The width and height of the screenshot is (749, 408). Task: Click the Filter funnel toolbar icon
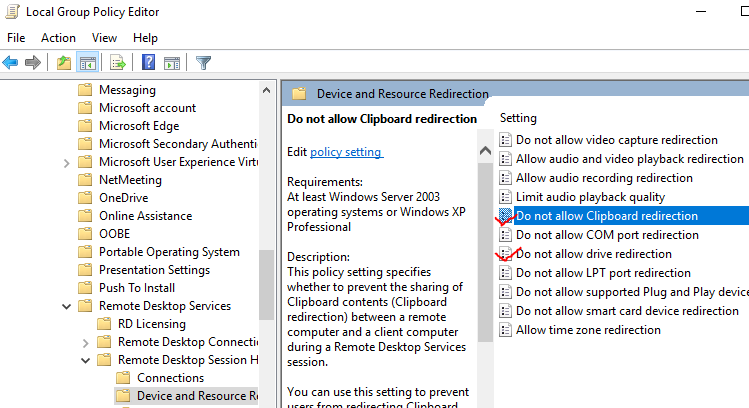[203, 62]
